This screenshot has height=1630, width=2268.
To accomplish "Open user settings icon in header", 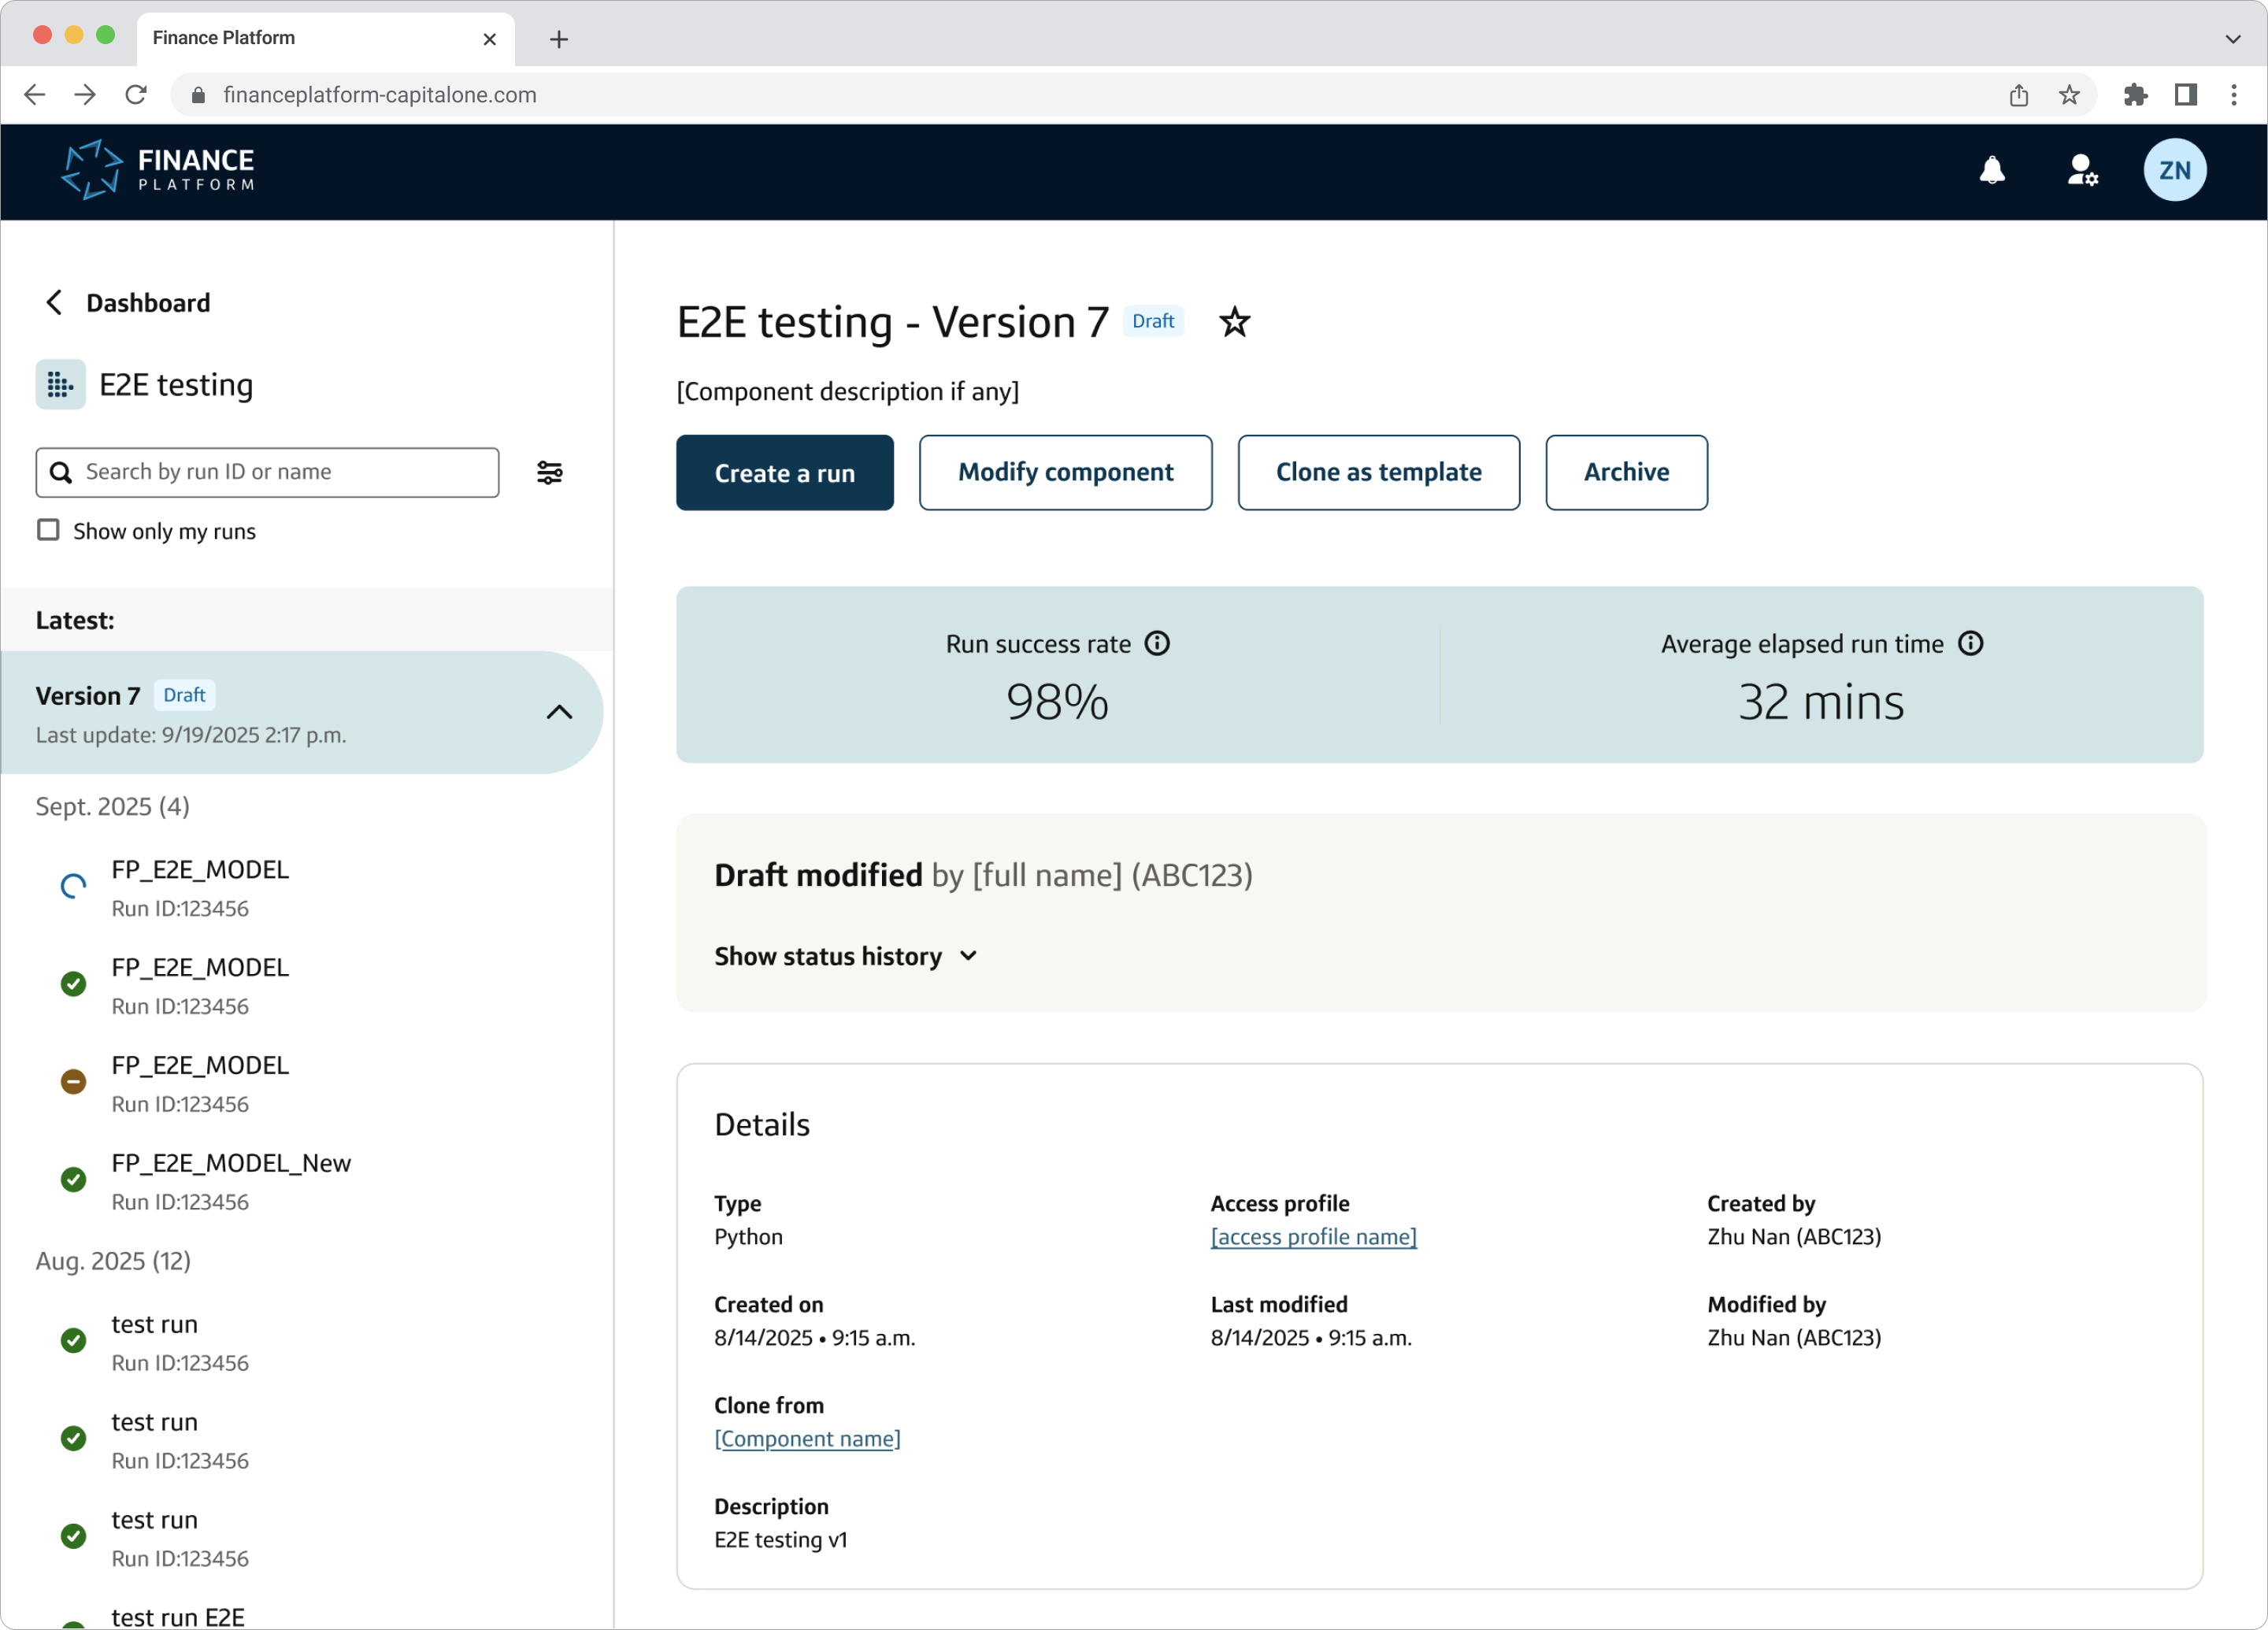I will click(2082, 170).
